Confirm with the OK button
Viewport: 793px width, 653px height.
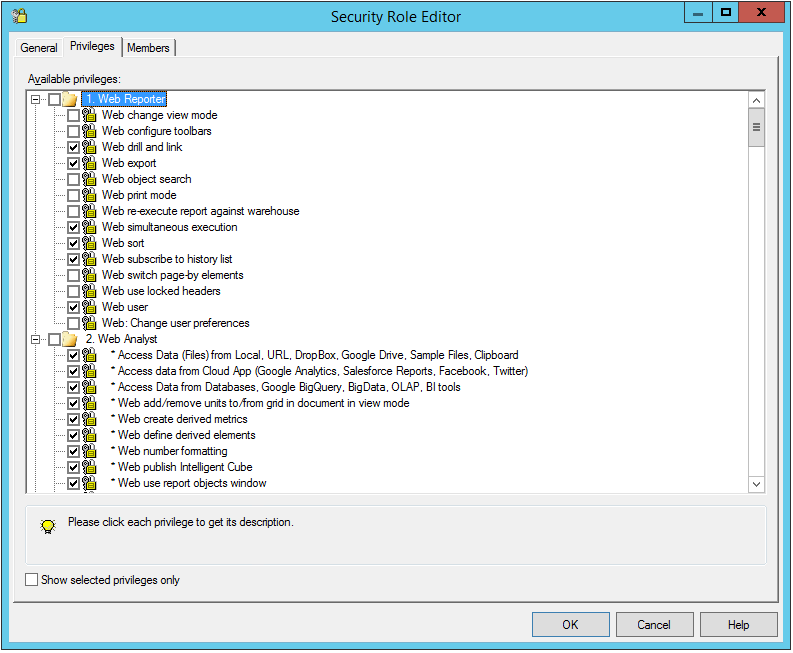[x=570, y=625]
